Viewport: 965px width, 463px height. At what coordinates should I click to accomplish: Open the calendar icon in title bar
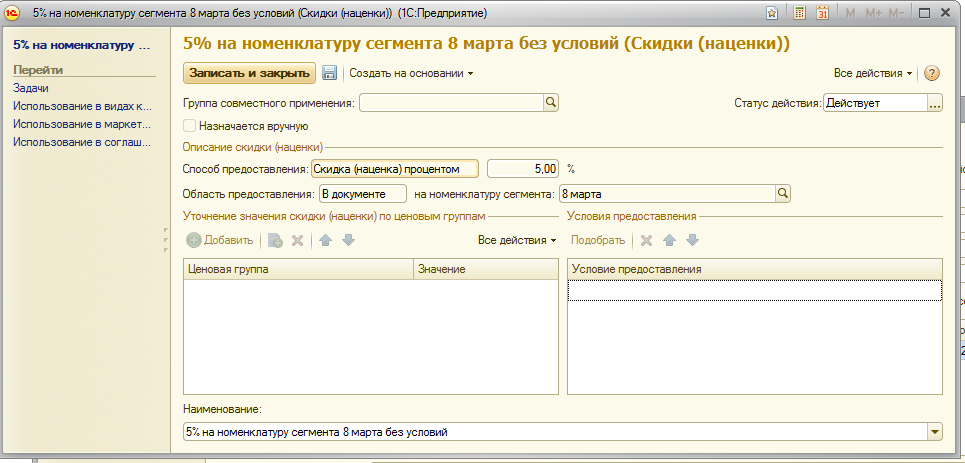[823, 13]
